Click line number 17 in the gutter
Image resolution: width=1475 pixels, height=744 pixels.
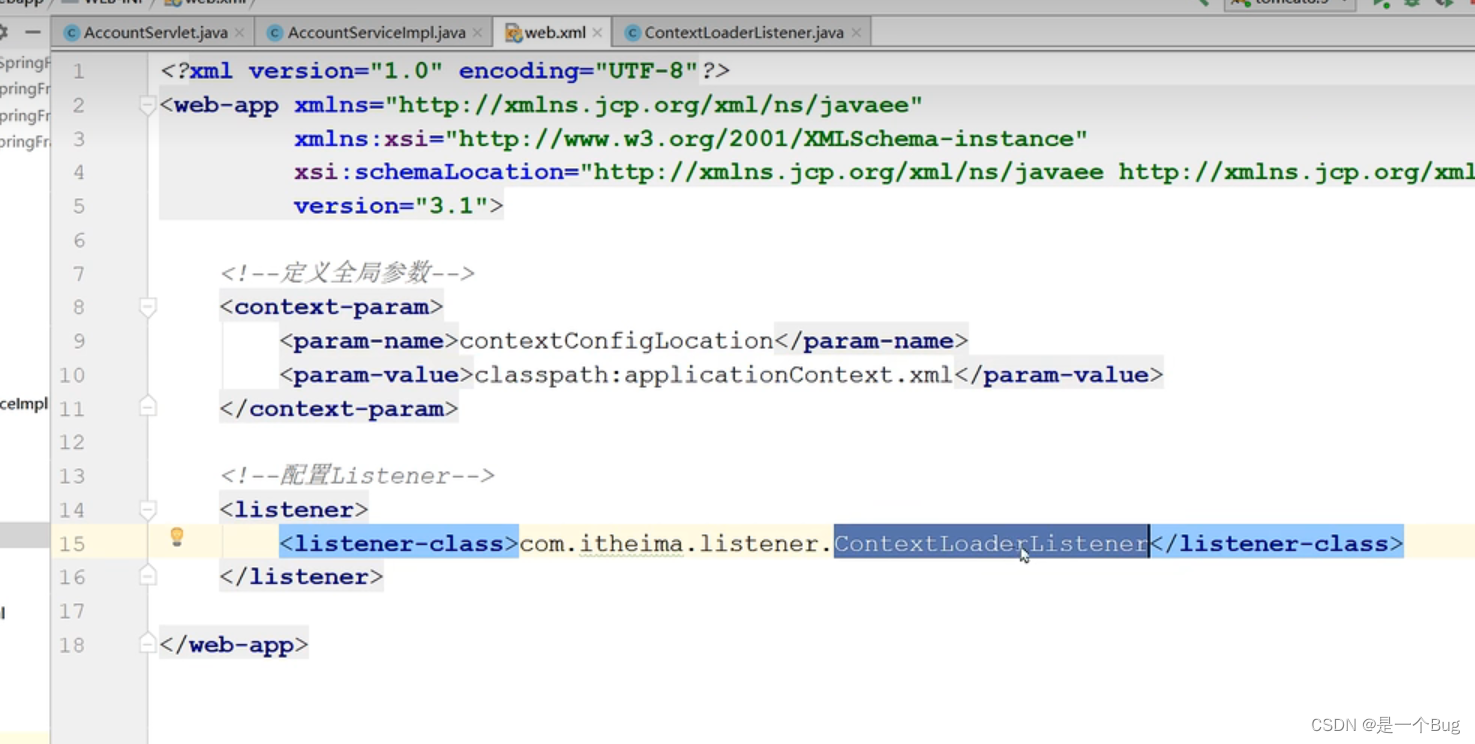click(x=72, y=611)
